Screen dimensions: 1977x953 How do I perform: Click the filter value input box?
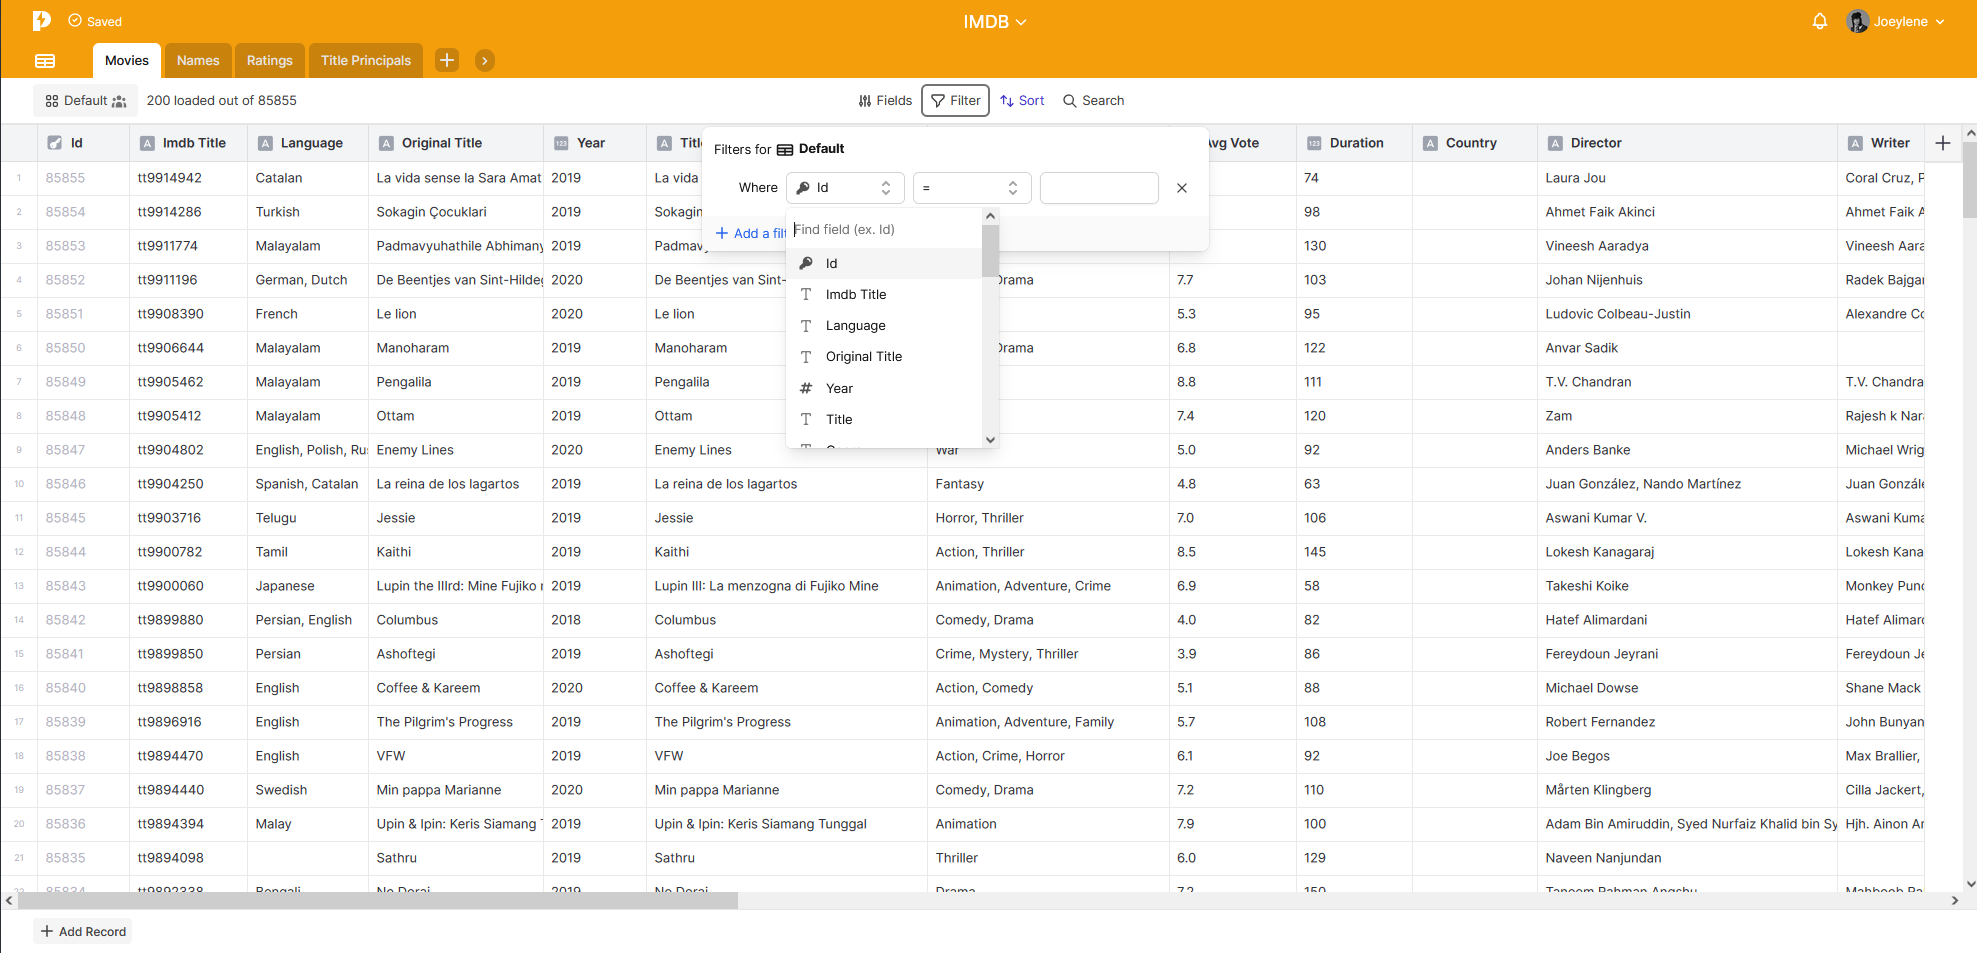pos(1099,188)
